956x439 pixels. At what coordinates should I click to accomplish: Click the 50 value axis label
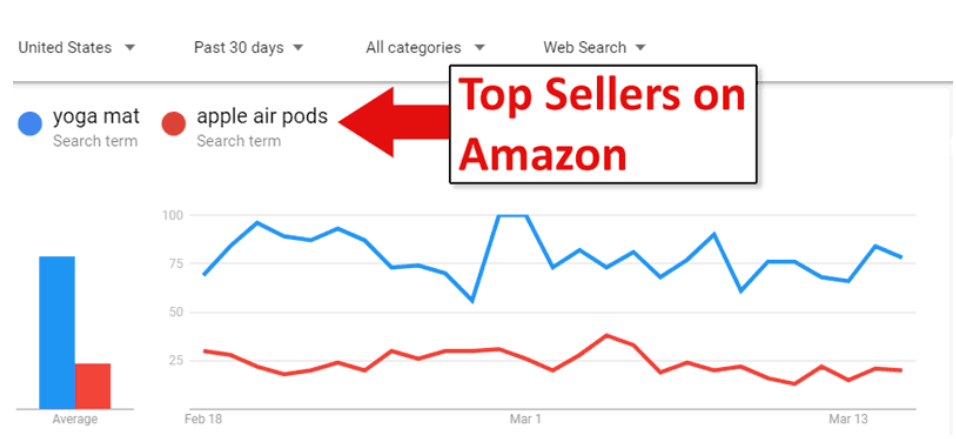pos(176,312)
